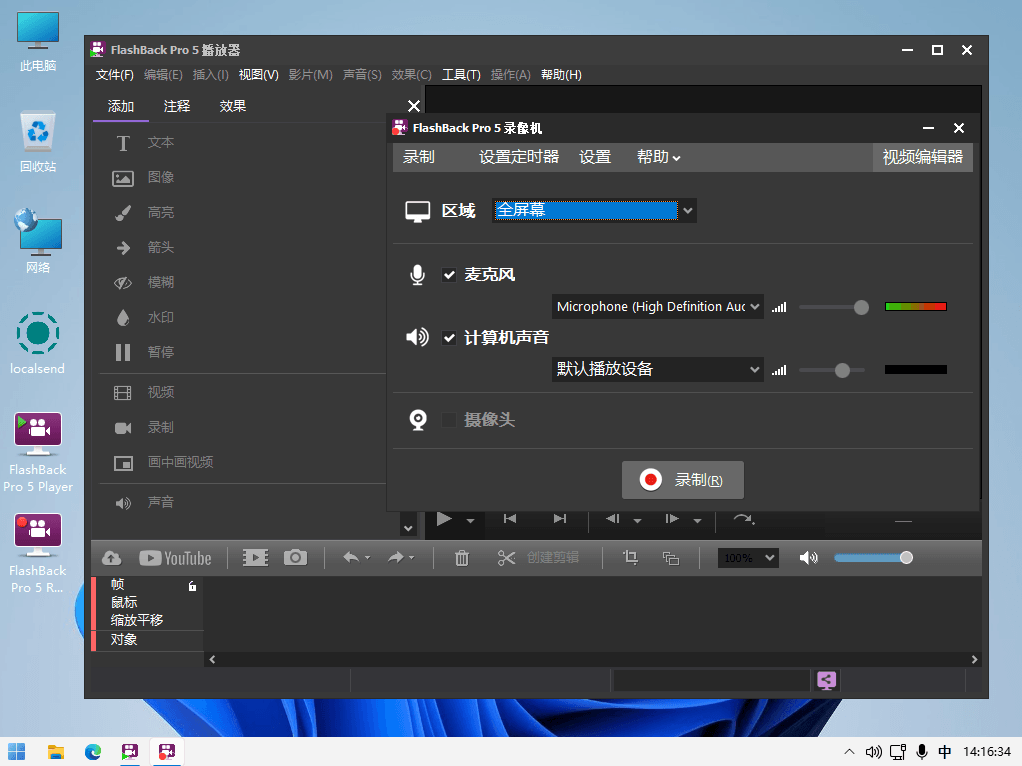This screenshot has width=1022, height=766.
Task: Select the 文本 text tool icon
Action: click(x=123, y=143)
